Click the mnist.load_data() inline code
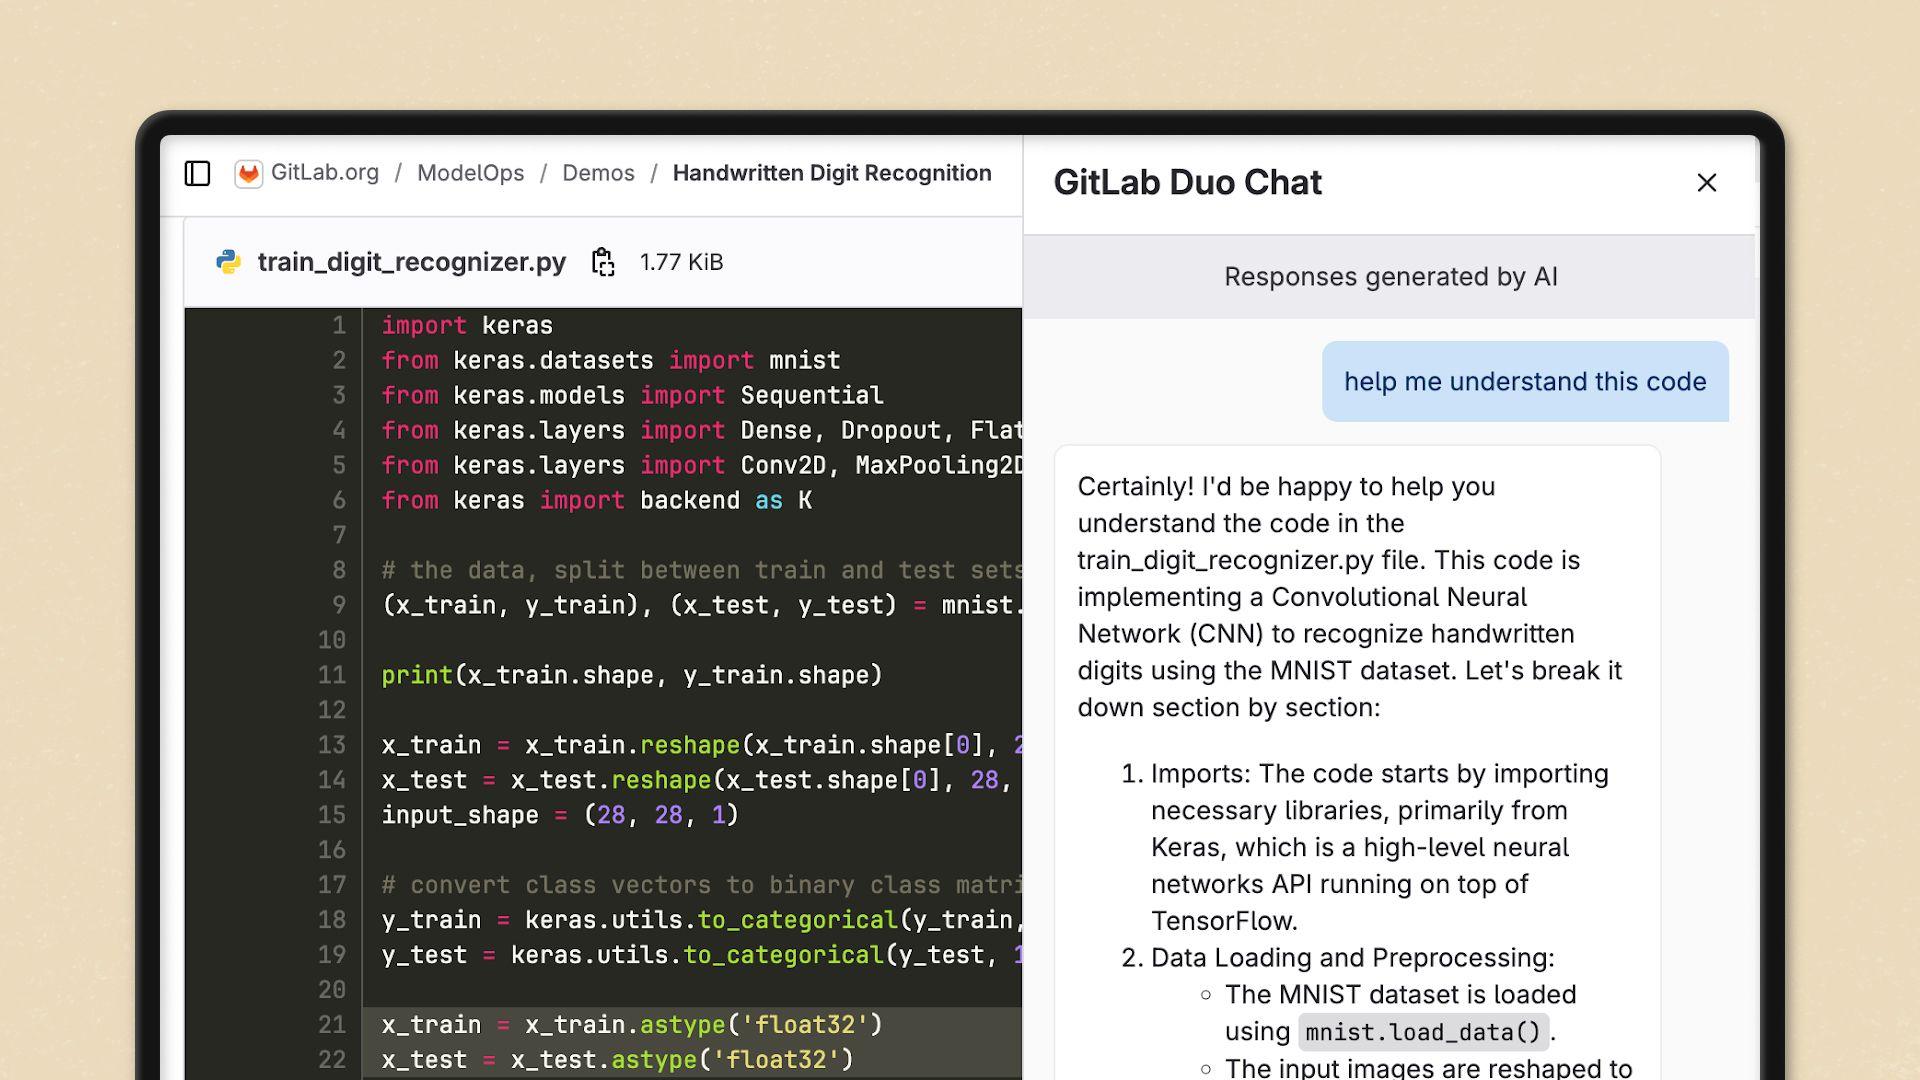Viewport: 1920px width, 1080px height. 1423,1032
